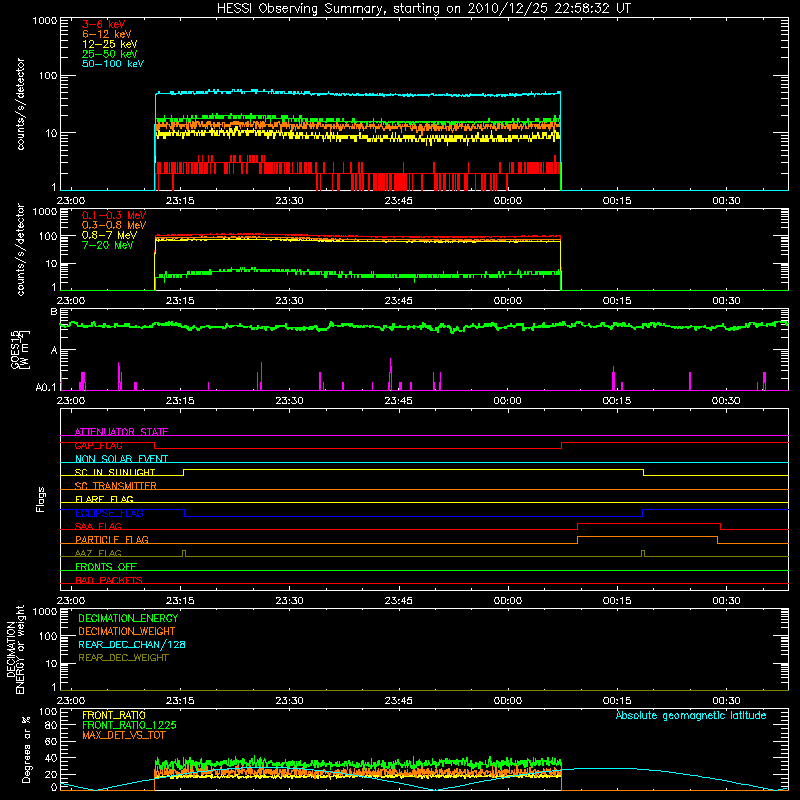Select the 0.8-7 MeV legend label
800x800 pixels.
point(109,235)
